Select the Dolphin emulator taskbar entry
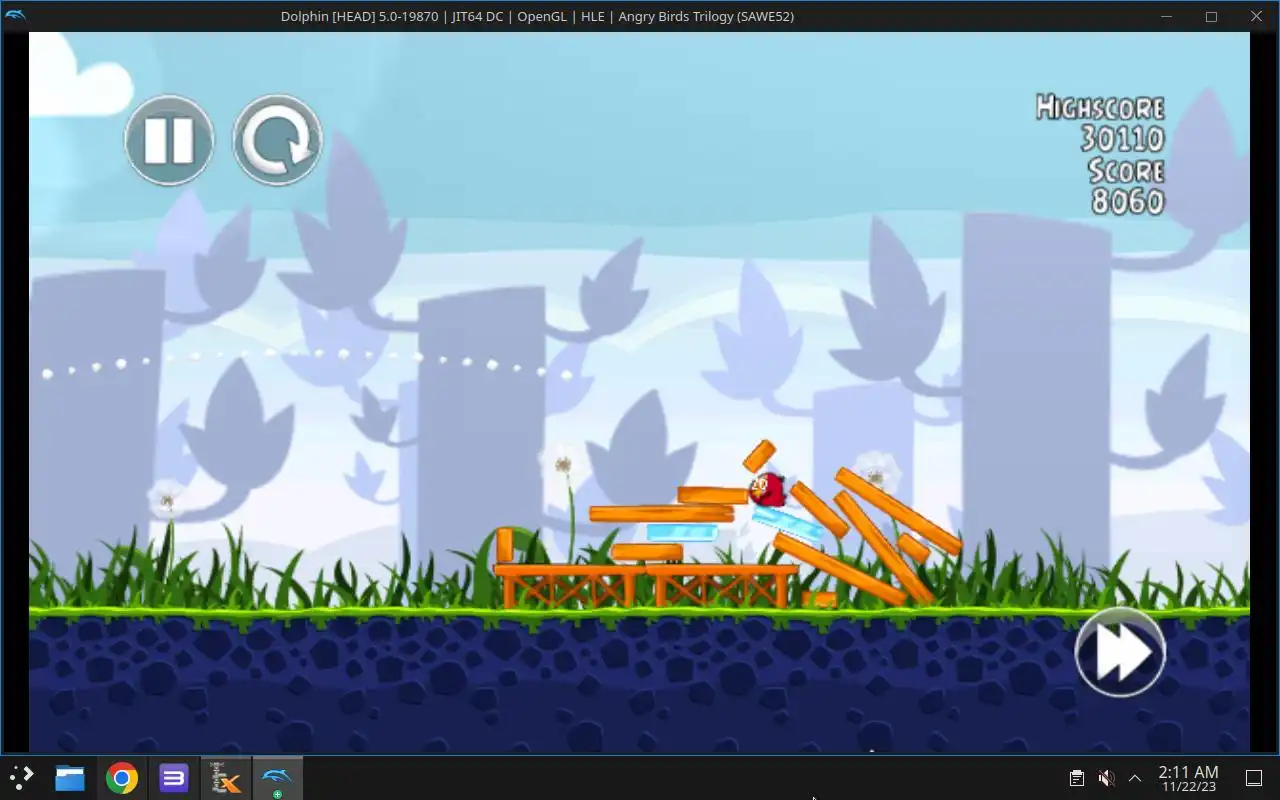This screenshot has height=800, width=1280. pyautogui.click(x=277, y=778)
